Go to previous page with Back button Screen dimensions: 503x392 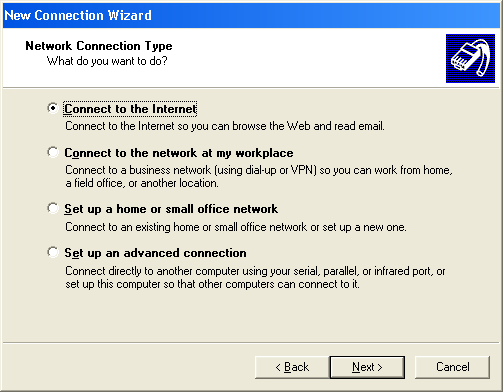pos(292,367)
